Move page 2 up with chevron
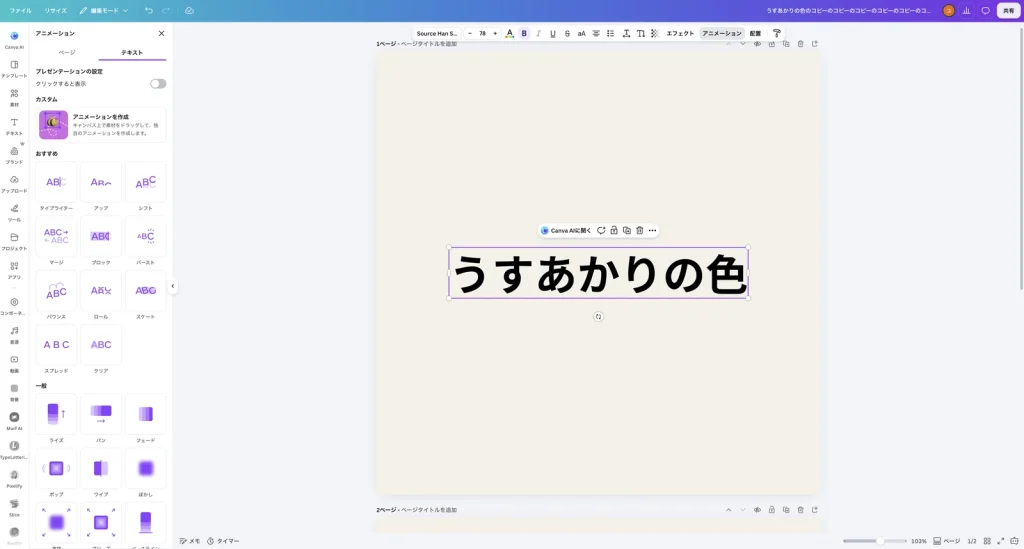 click(728, 510)
